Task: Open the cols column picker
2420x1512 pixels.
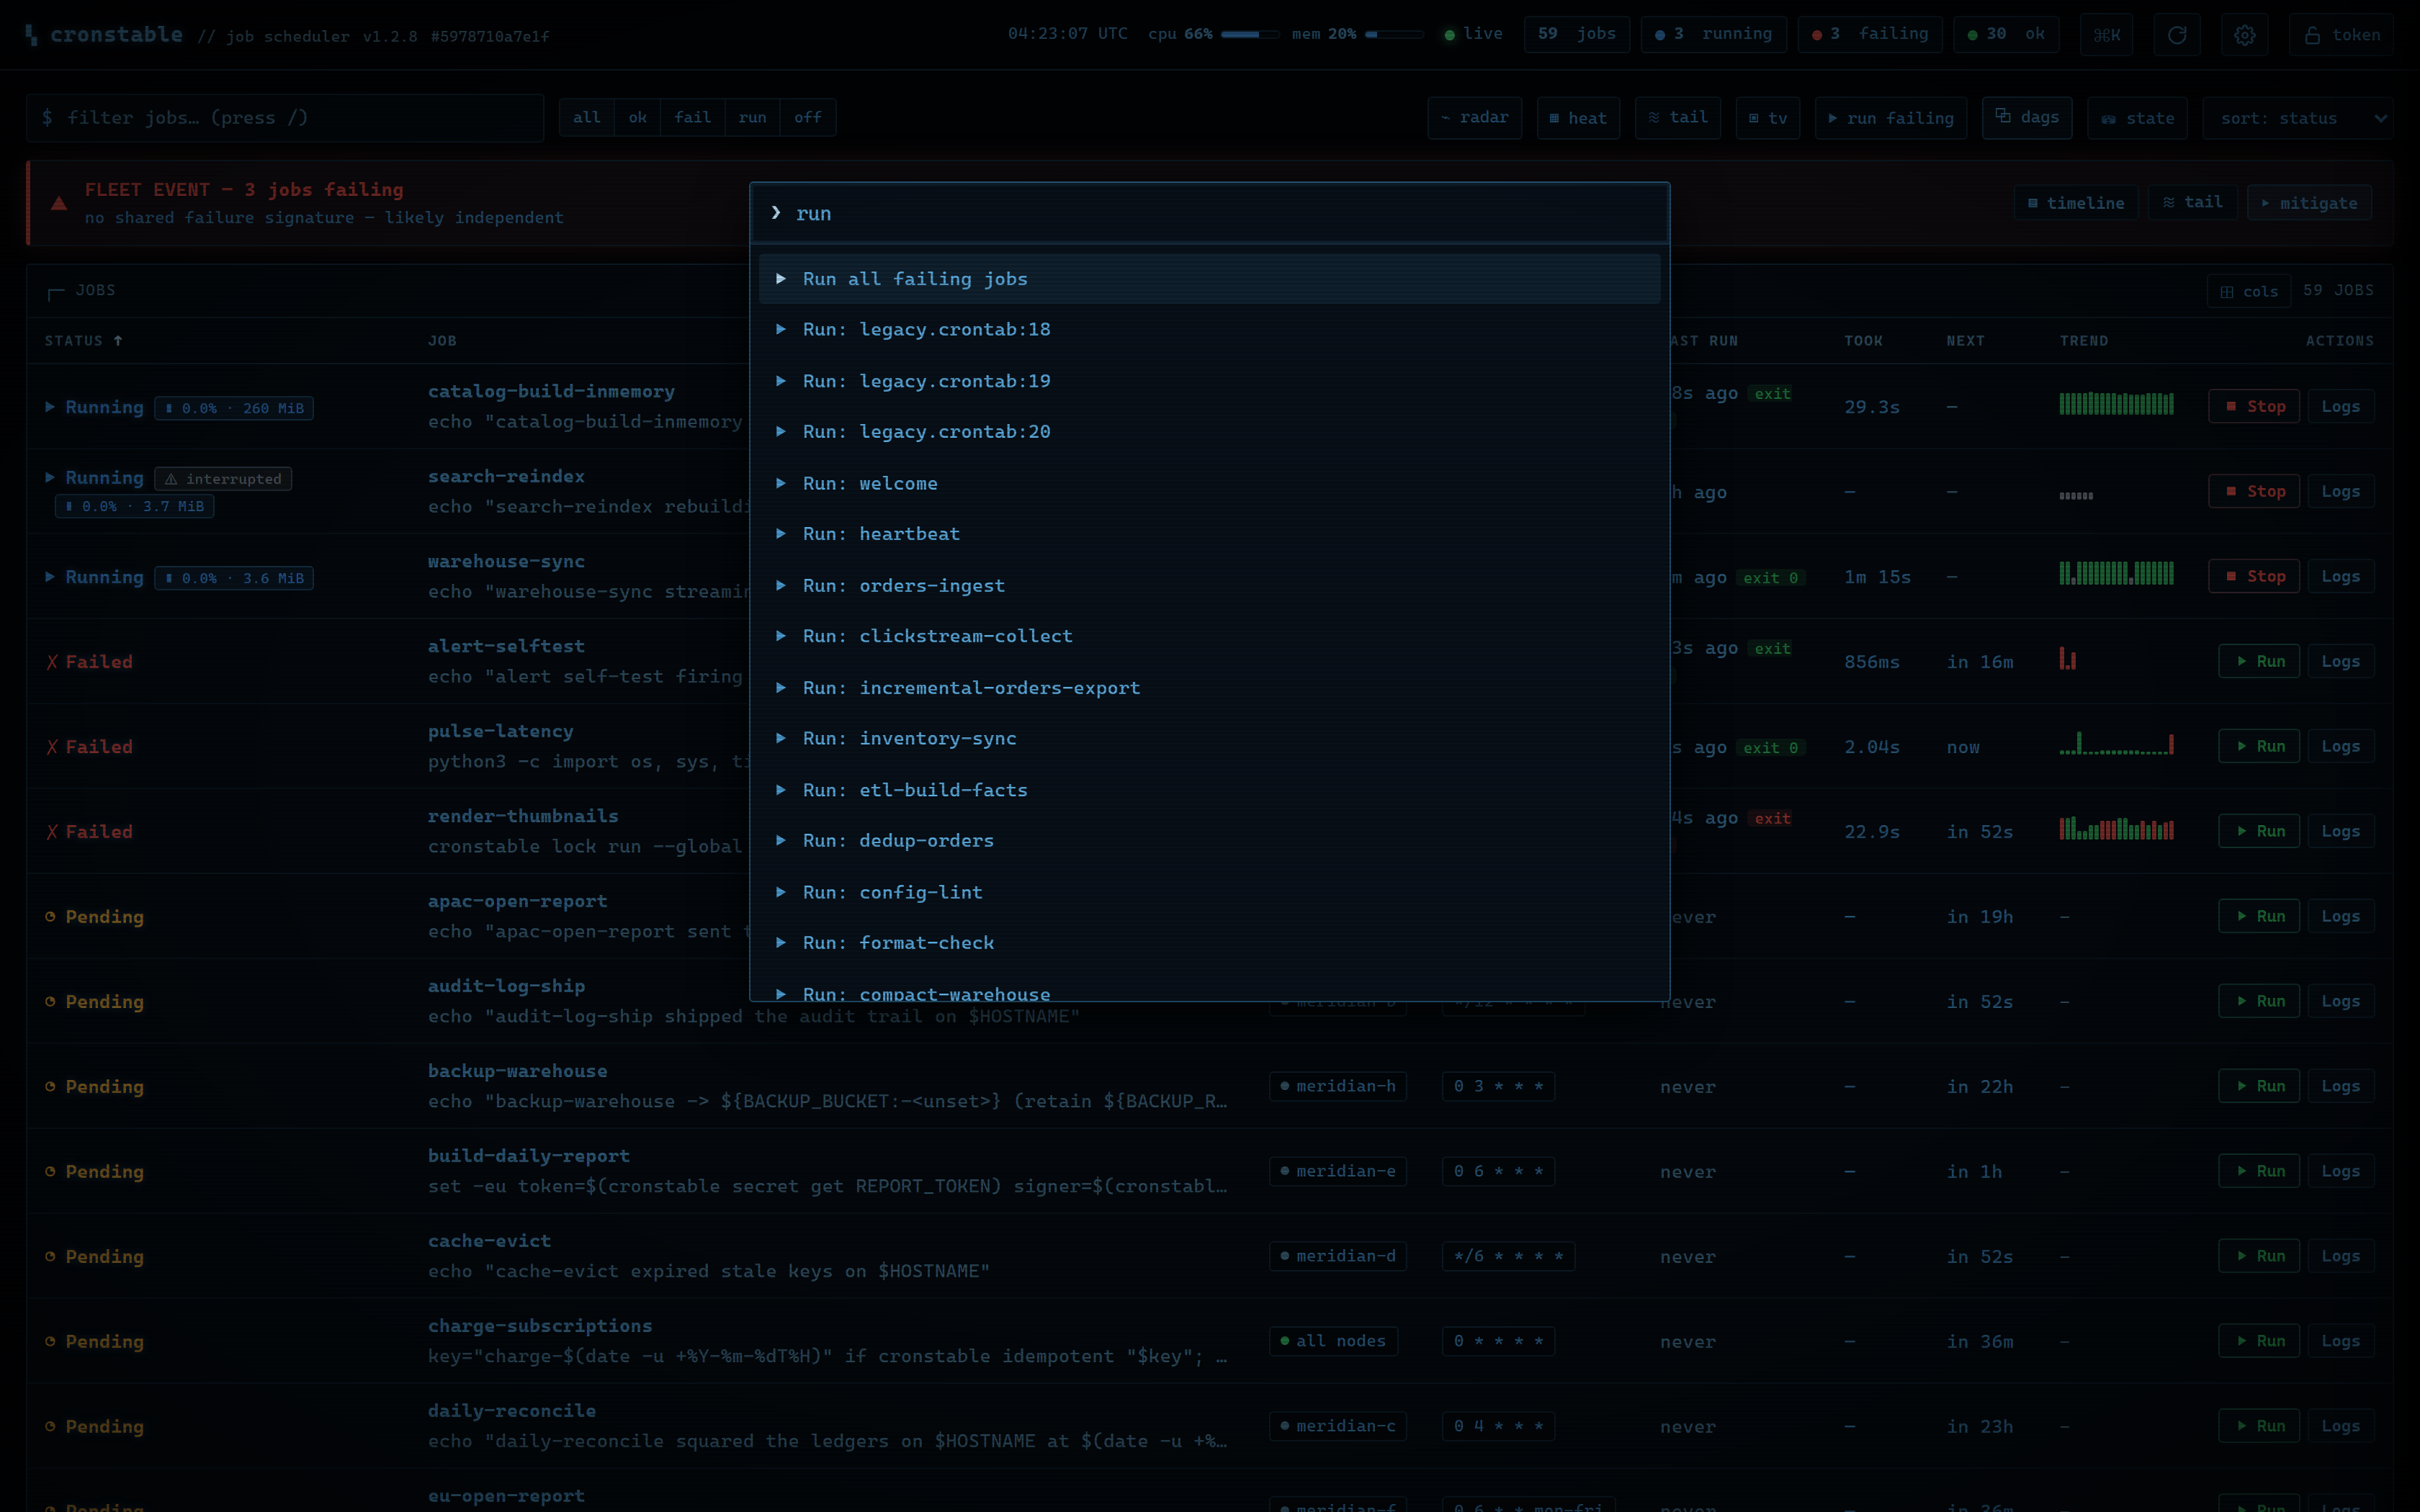Action: click(2249, 291)
